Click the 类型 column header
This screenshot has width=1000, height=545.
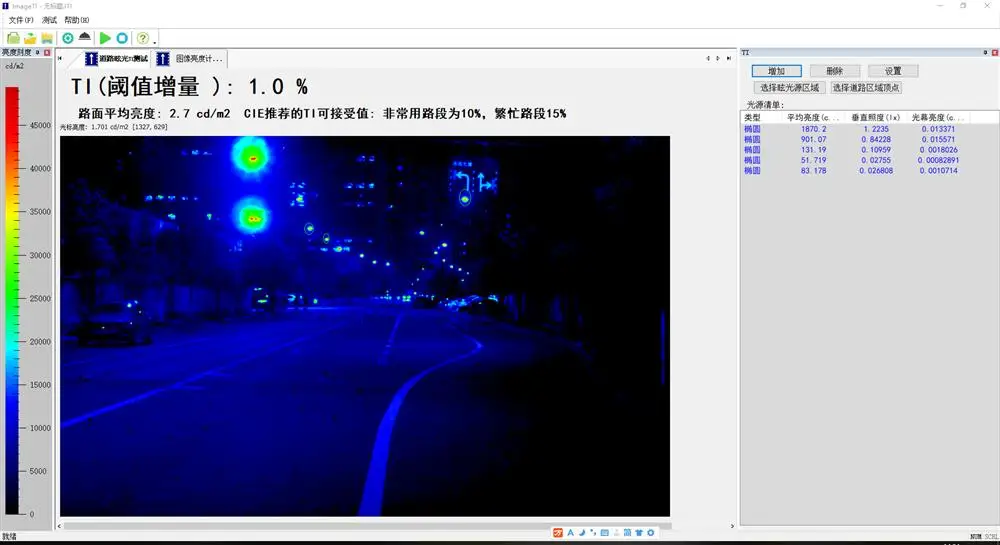[x=760, y=117]
